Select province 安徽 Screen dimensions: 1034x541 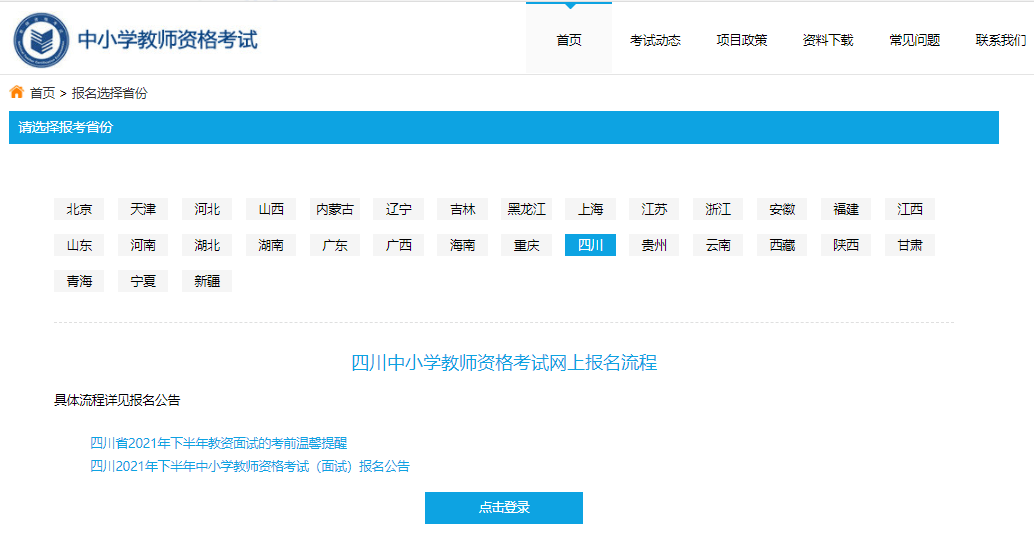click(782, 209)
